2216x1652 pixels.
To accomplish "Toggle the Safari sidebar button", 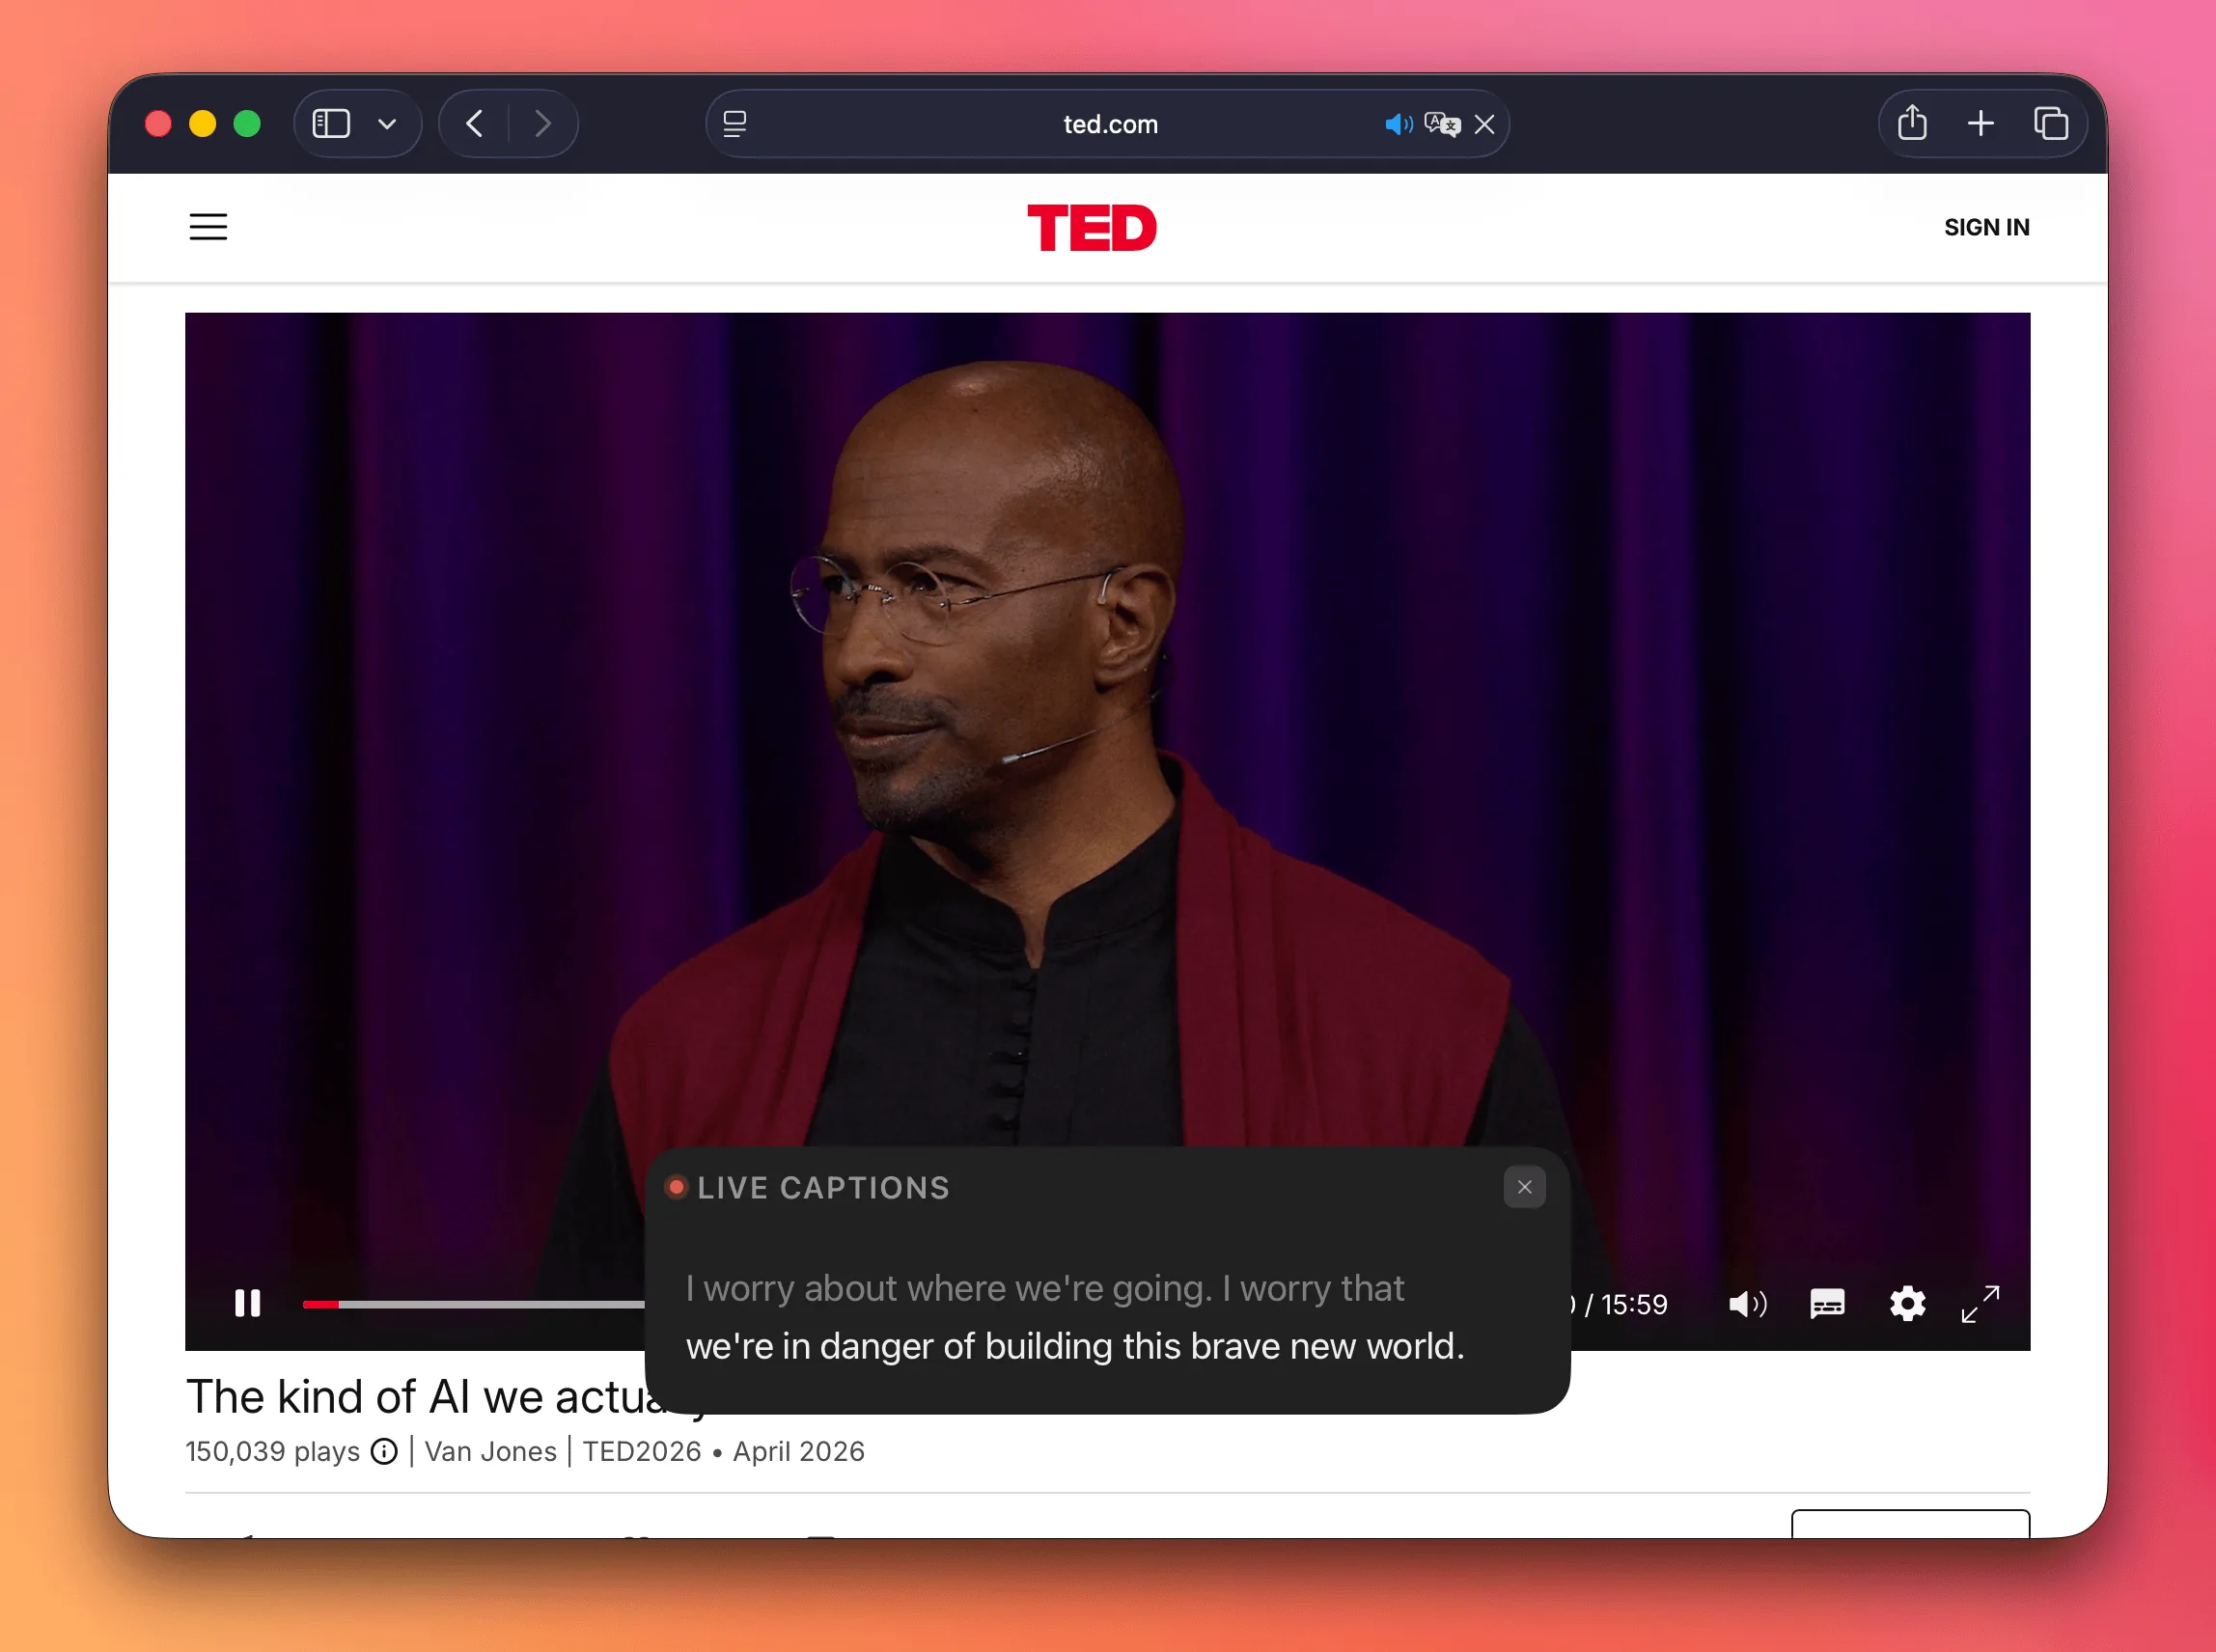I will 331,124.
